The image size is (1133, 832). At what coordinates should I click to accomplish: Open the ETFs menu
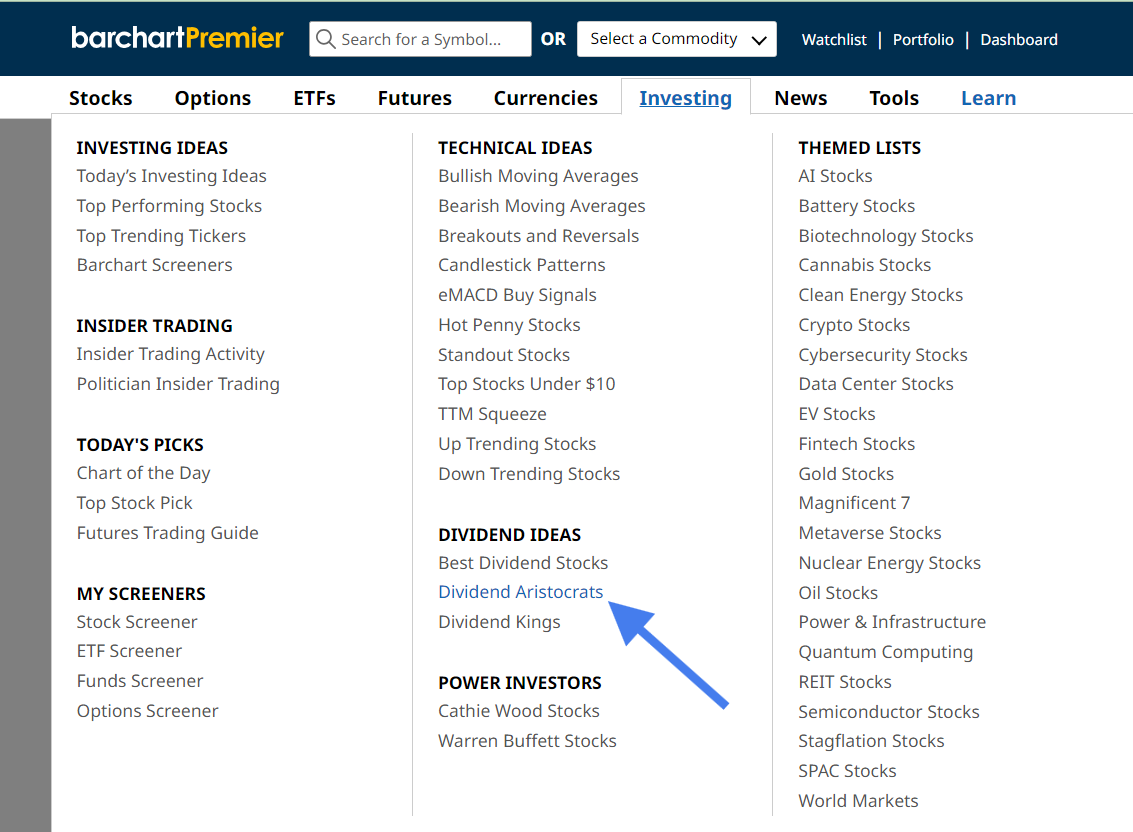click(314, 98)
